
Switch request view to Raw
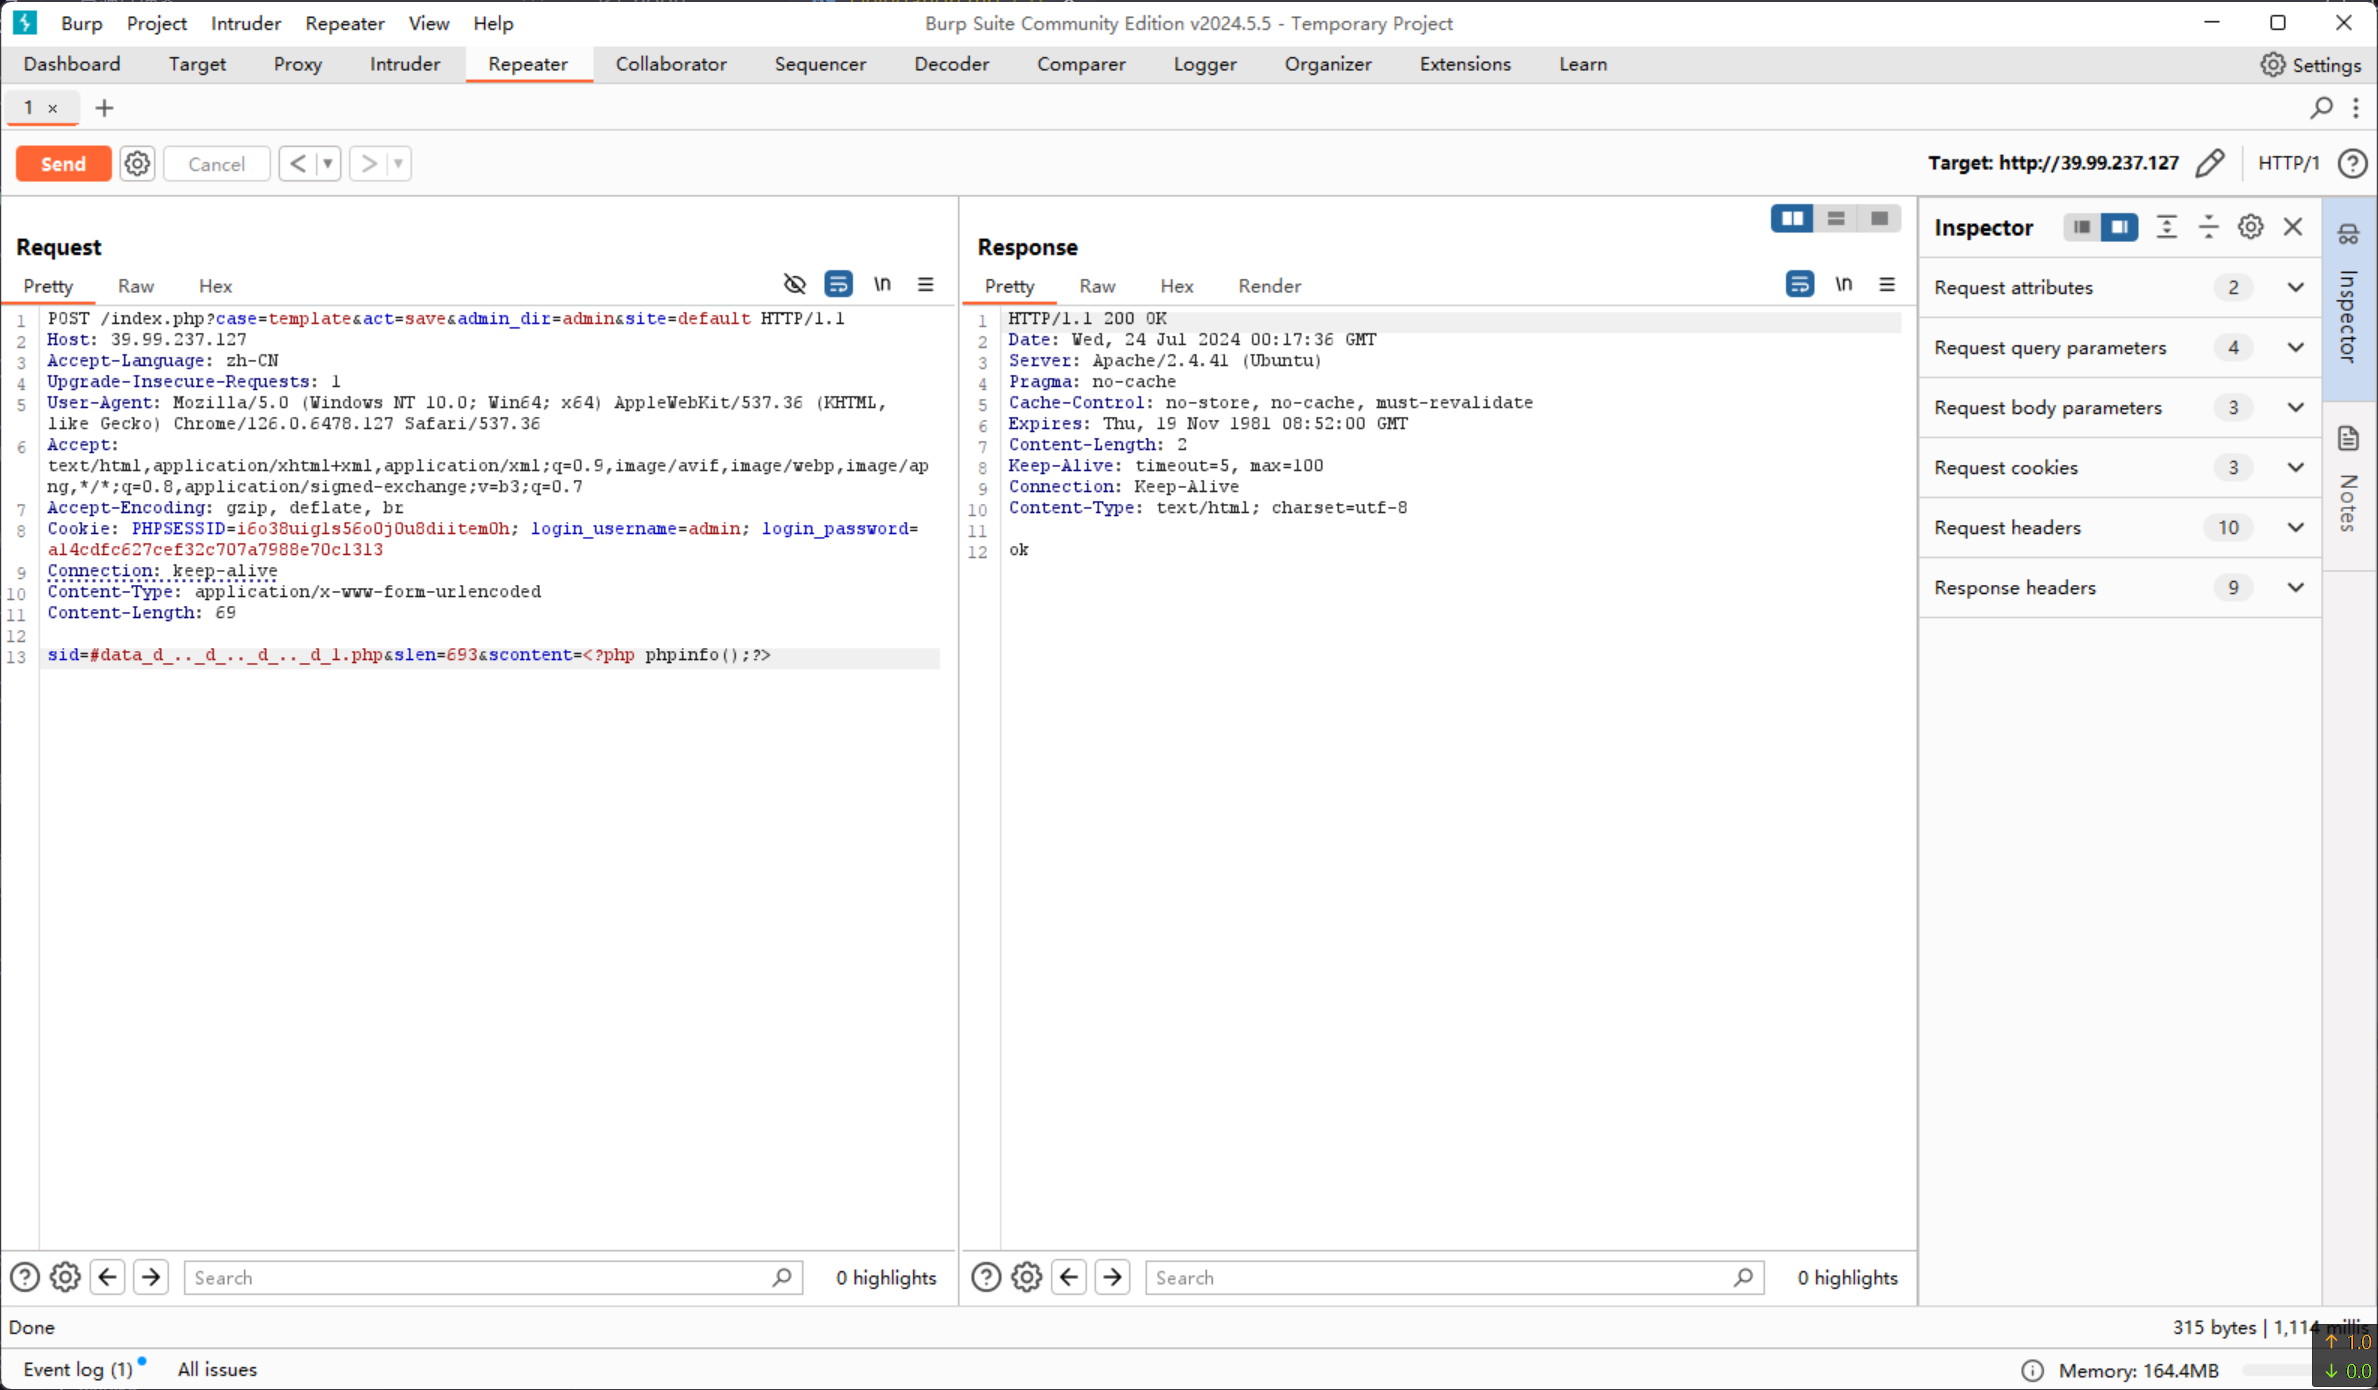pyautogui.click(x=136, y=286)
